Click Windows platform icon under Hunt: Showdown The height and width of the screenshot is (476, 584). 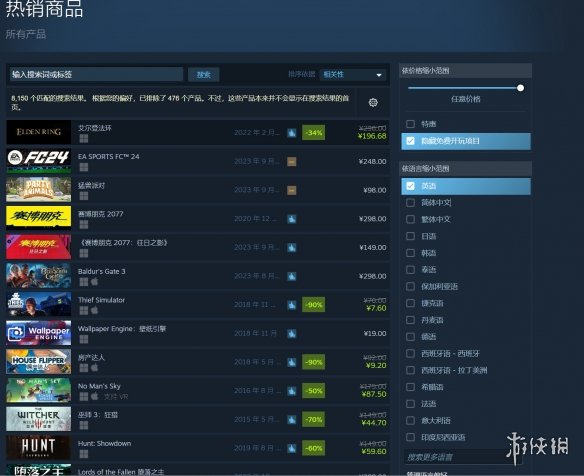(x=84, y=454)
